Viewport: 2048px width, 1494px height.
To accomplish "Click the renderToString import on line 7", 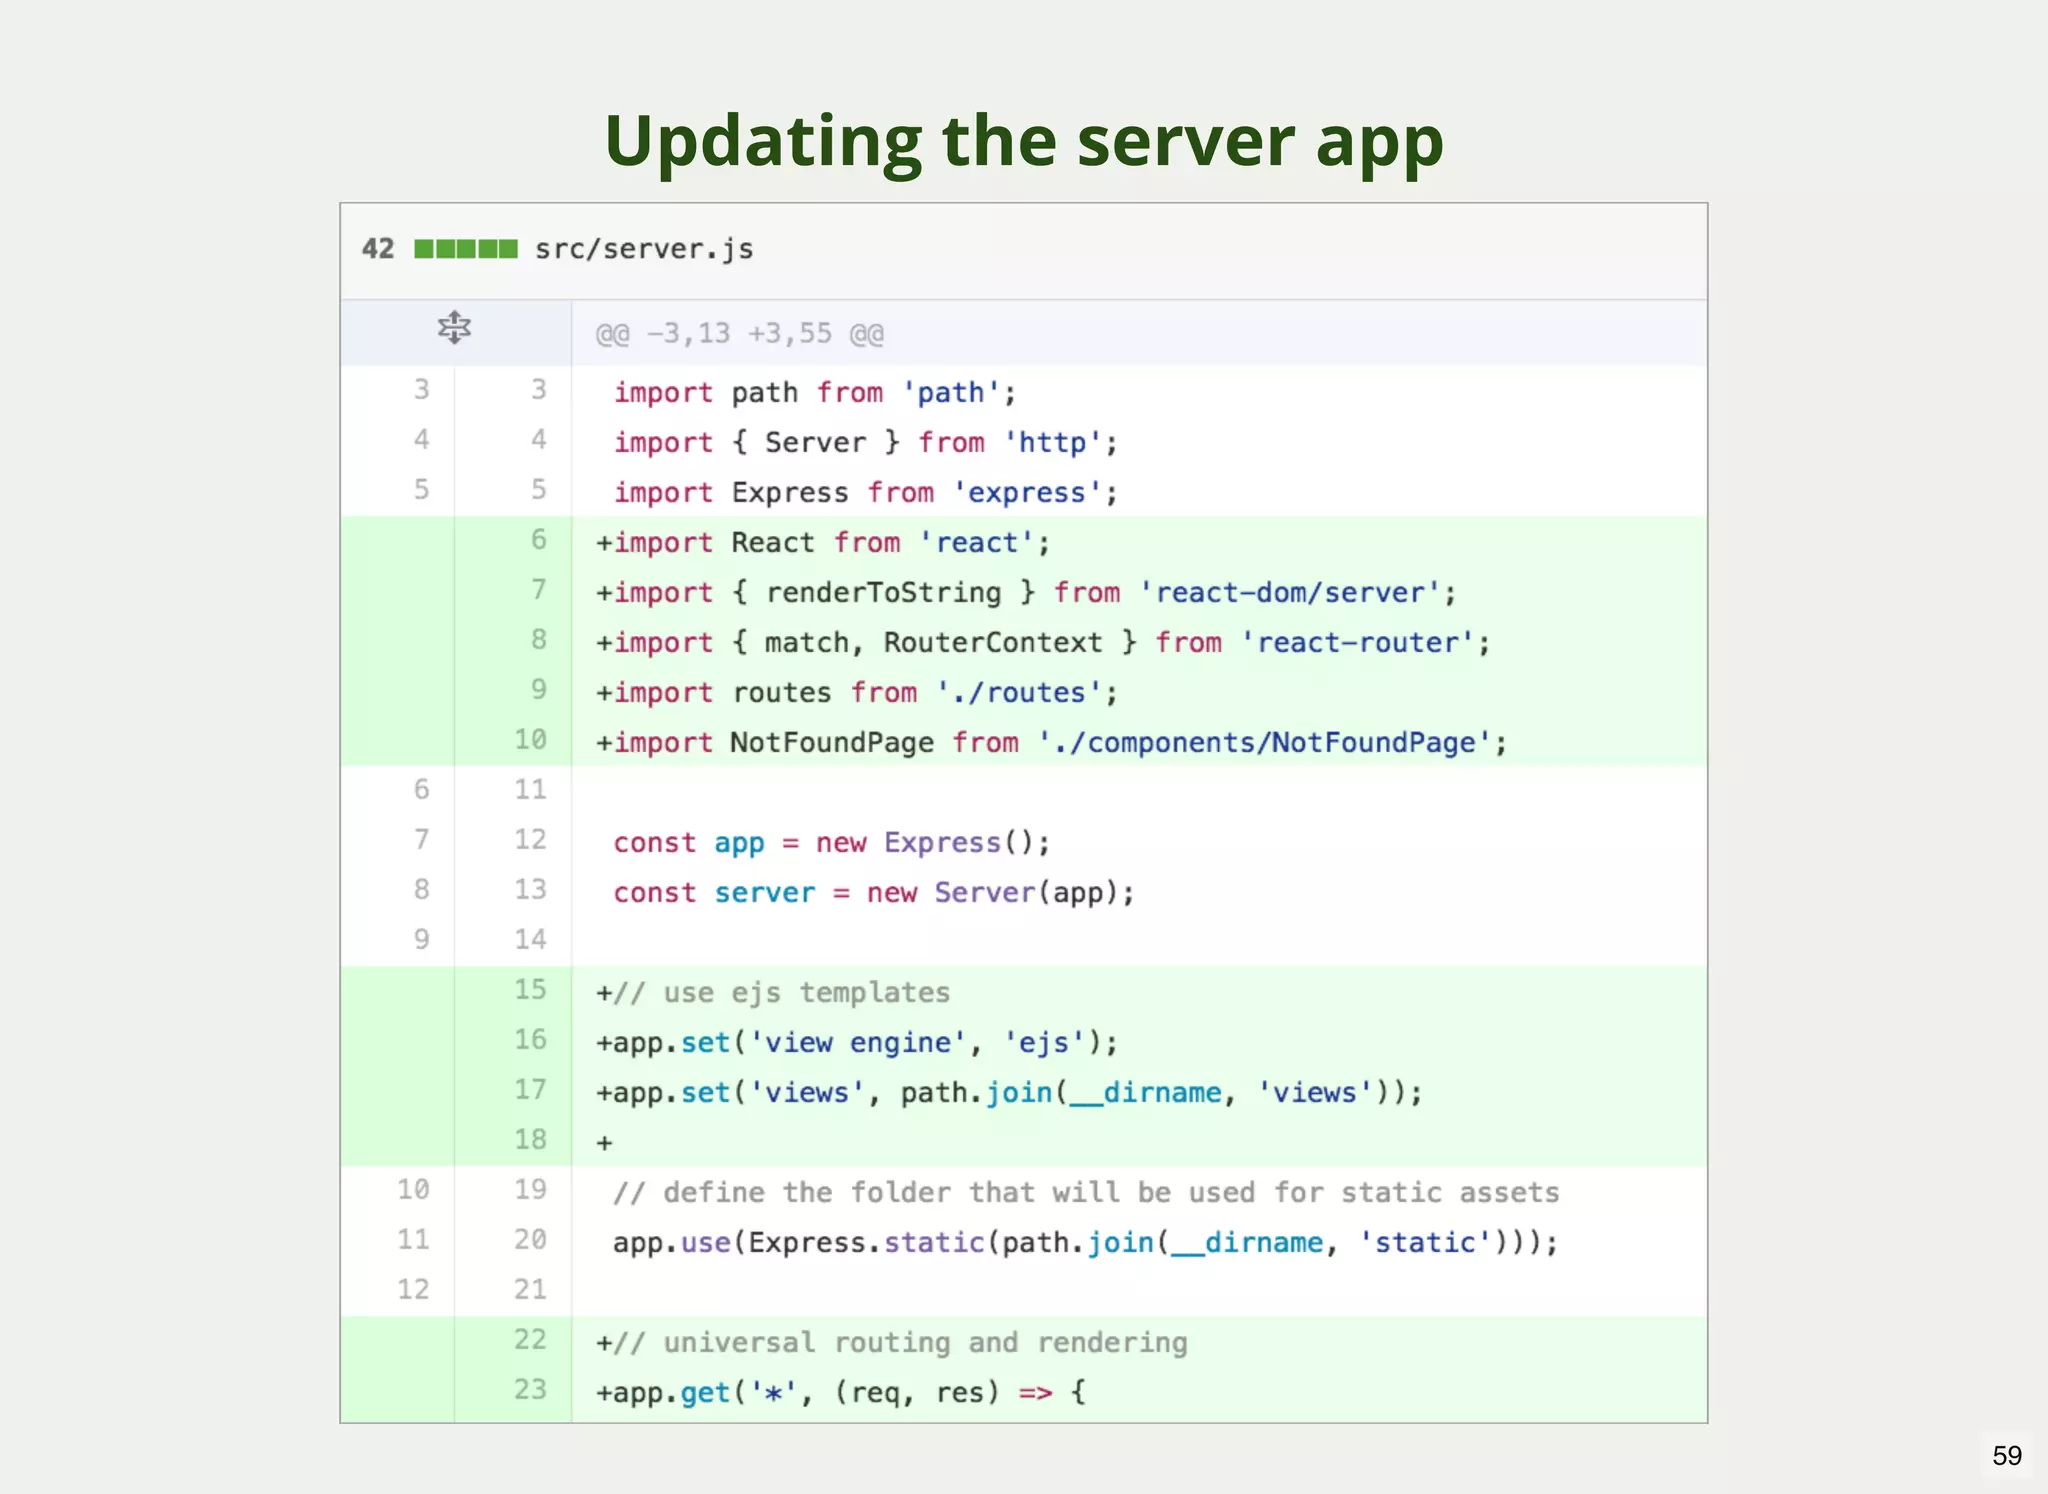I will coord(884,593).
